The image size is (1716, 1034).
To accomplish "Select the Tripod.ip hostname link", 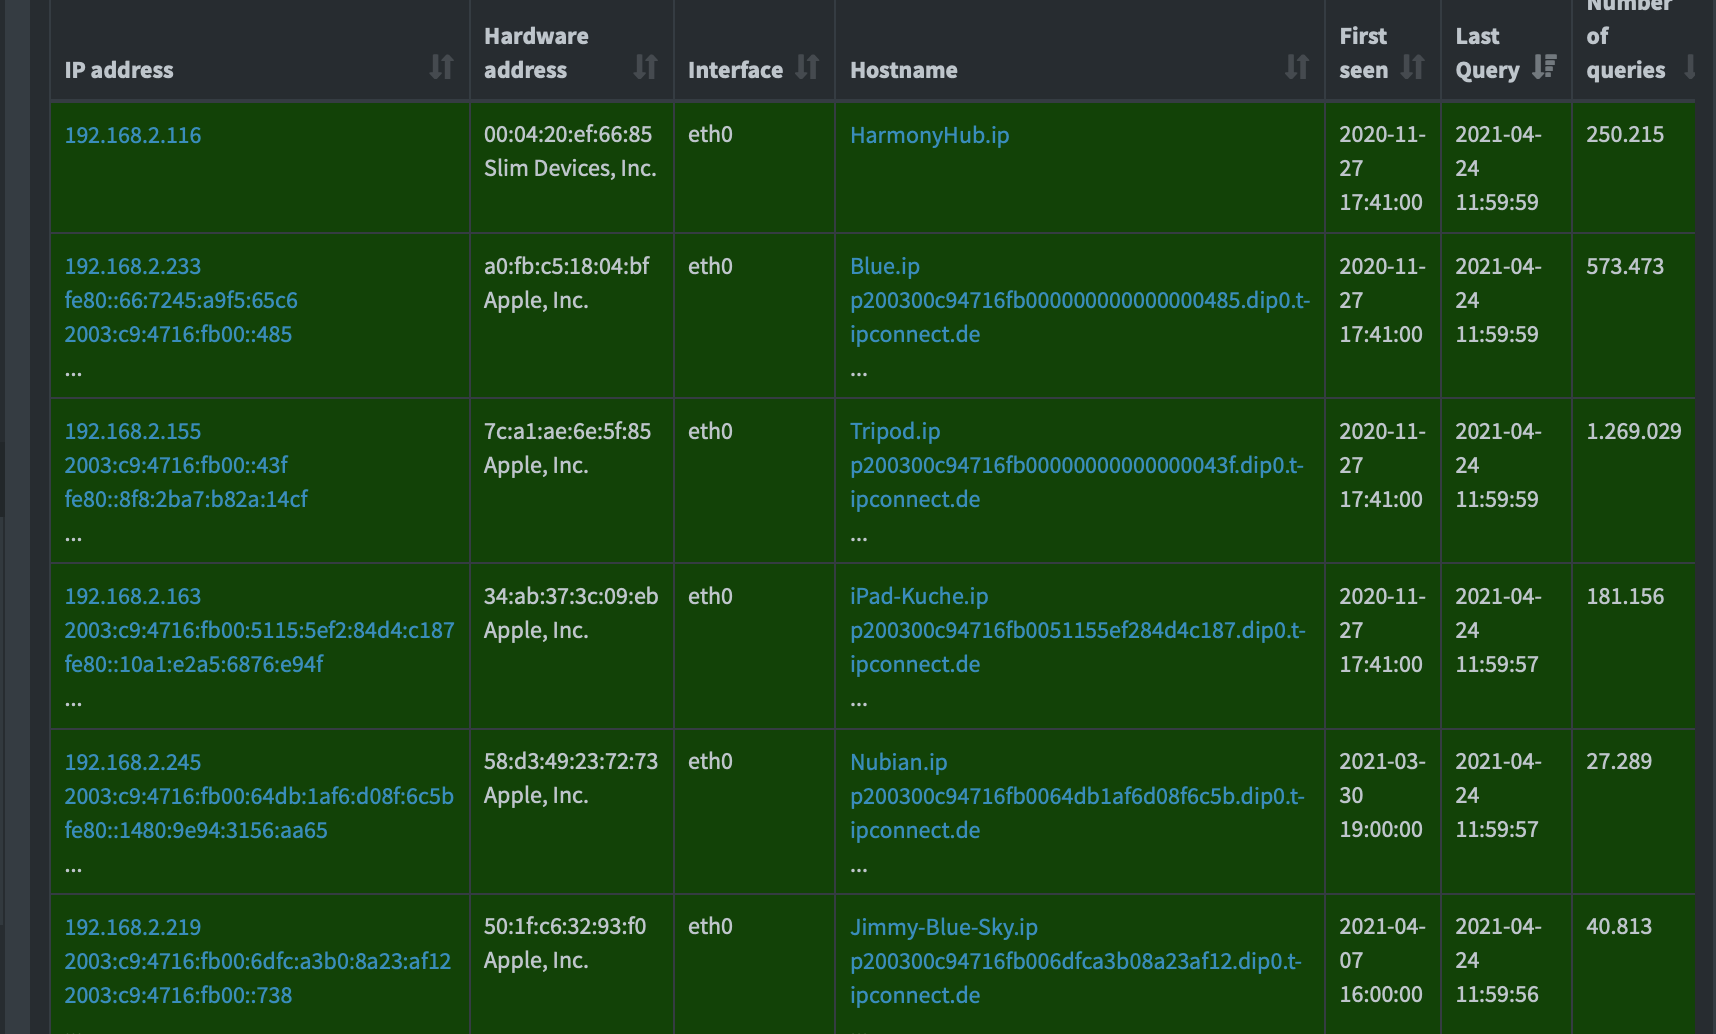I will coord(894,431).
